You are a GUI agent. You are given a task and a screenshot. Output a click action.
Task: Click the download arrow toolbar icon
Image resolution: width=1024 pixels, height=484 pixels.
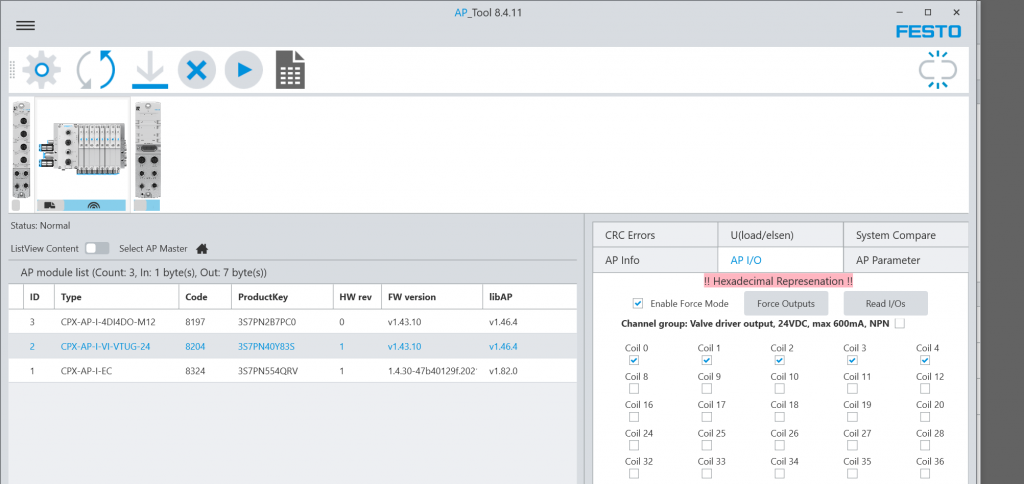150,70
